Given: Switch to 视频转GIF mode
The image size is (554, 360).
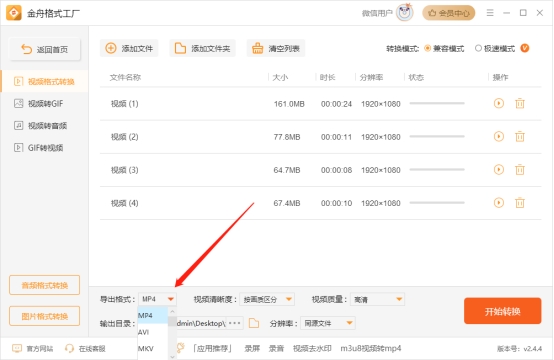Looking at the screenshot, I should [45, 104].
